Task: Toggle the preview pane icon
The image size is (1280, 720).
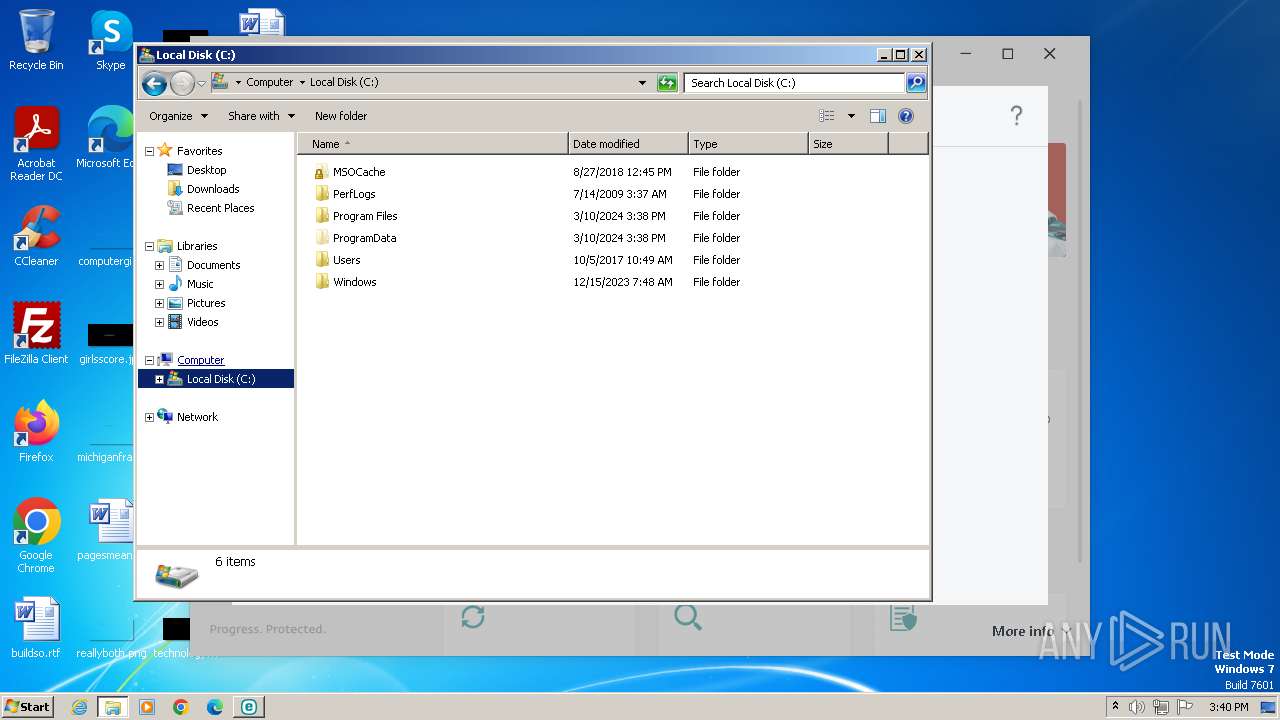Action: 878,116
